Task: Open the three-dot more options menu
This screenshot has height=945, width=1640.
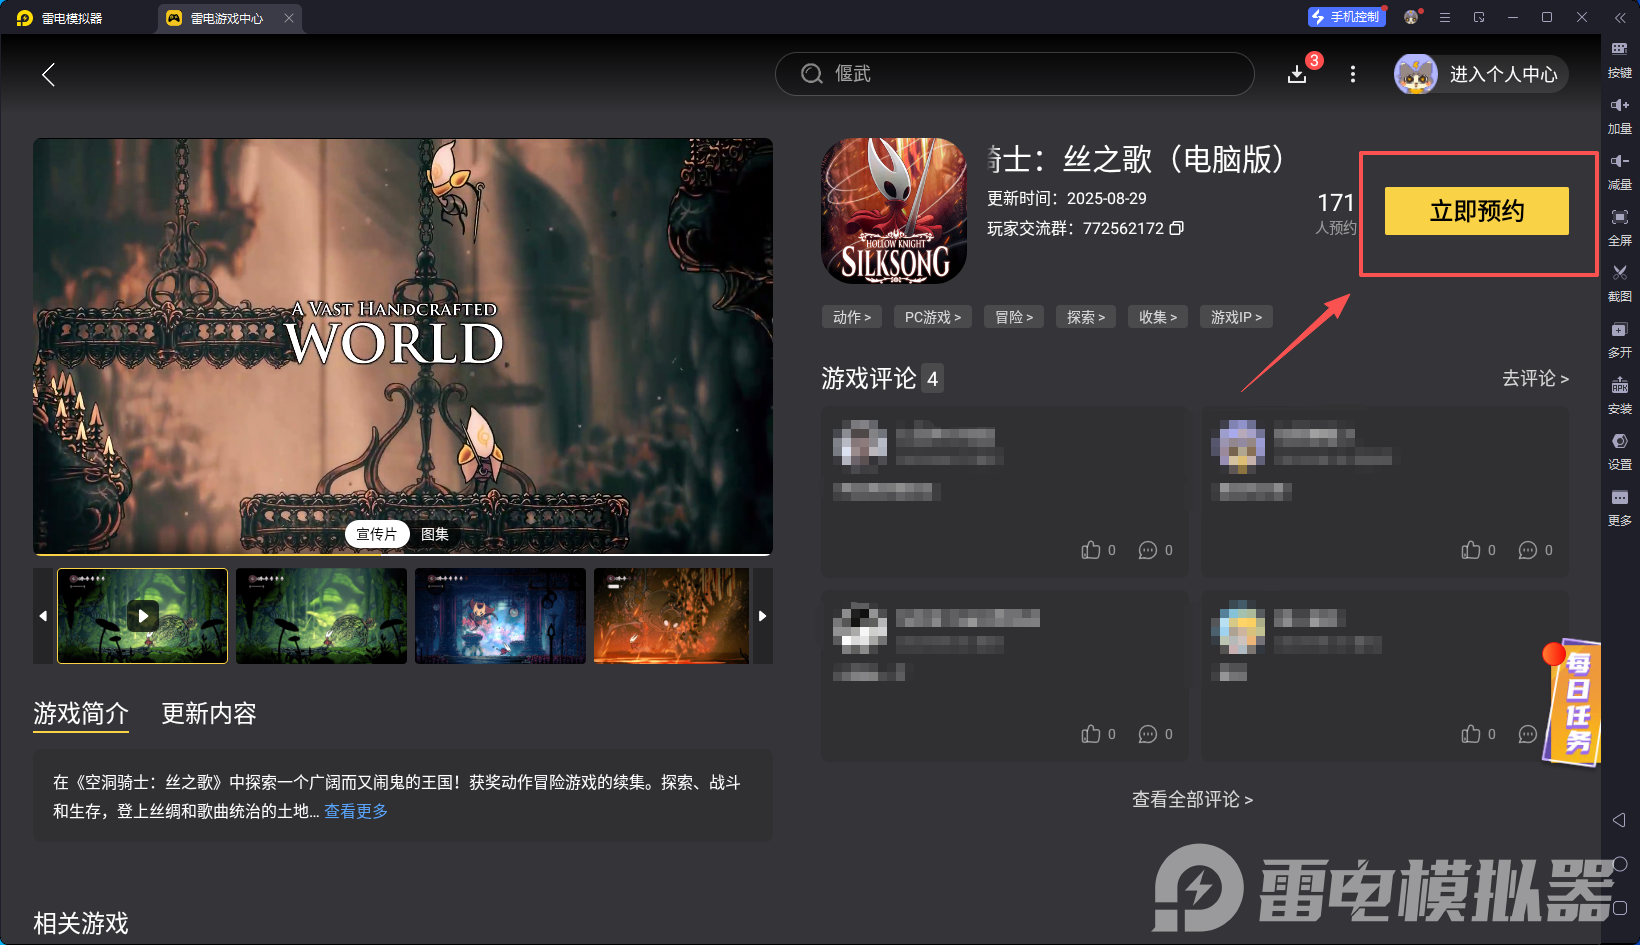Action: point(1353,74)
